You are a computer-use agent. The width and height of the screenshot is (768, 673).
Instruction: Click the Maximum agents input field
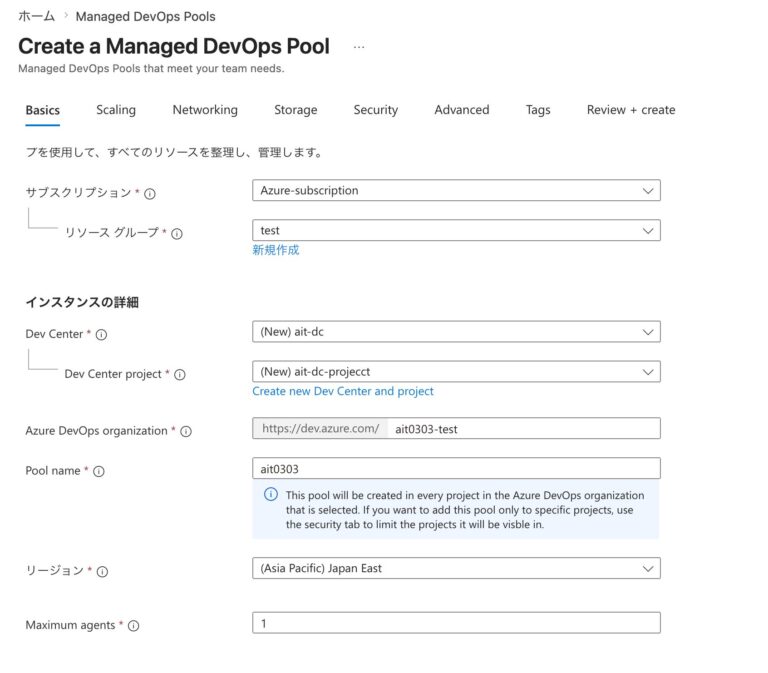tap(456, 623)
